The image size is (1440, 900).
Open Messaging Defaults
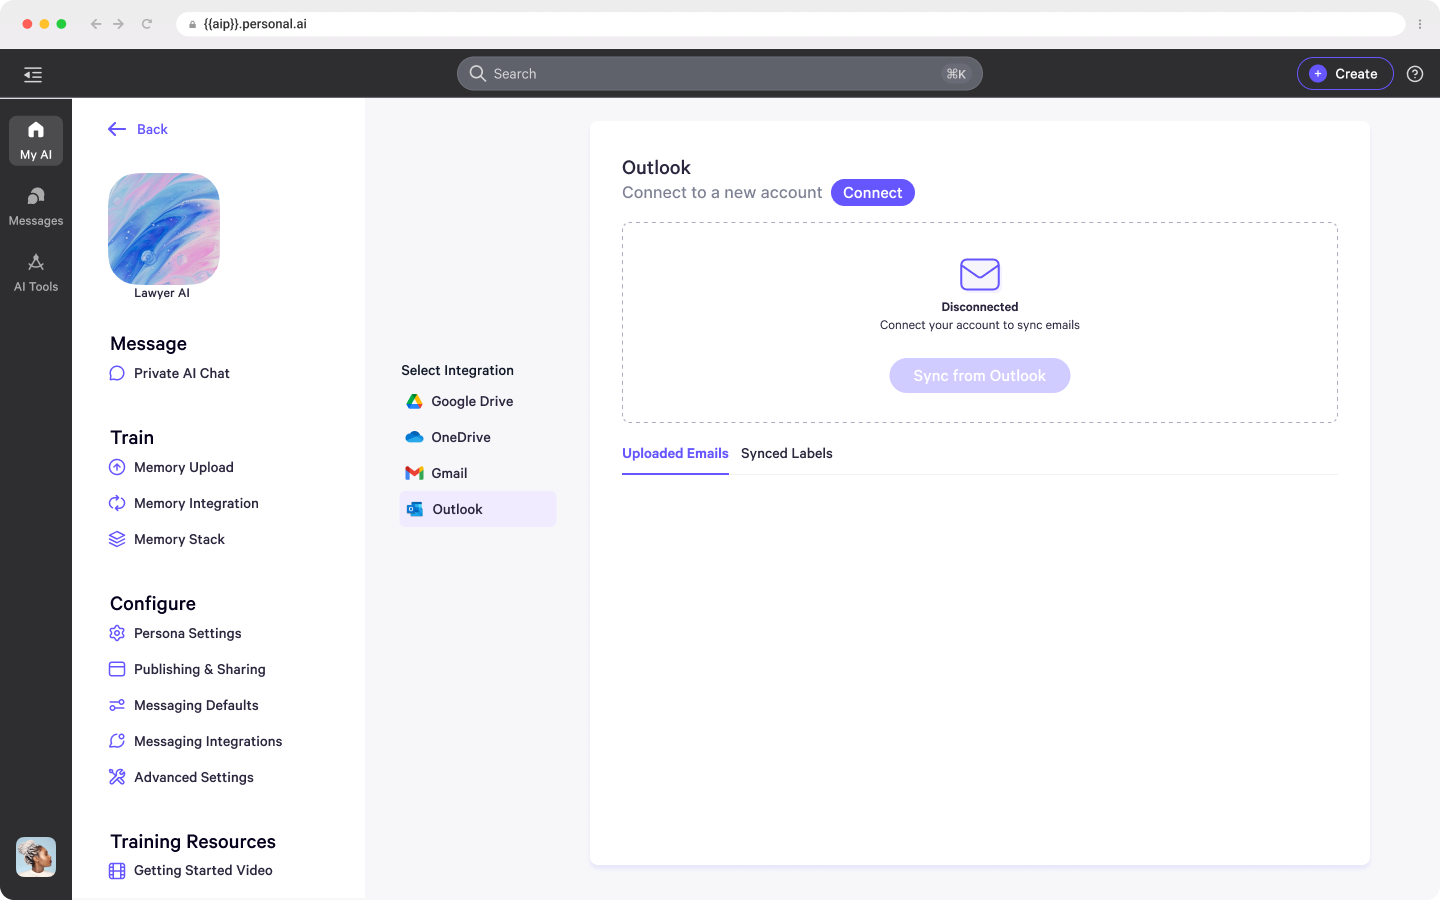[184, 705]
